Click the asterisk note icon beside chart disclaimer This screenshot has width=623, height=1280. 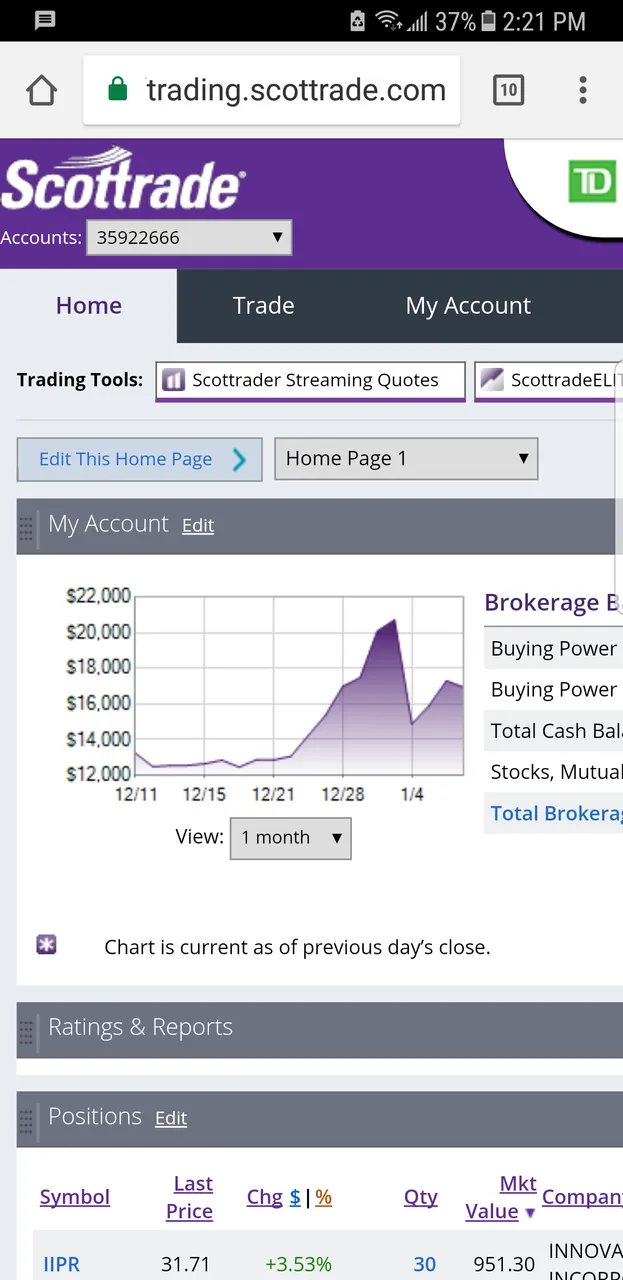coord(46,944)
